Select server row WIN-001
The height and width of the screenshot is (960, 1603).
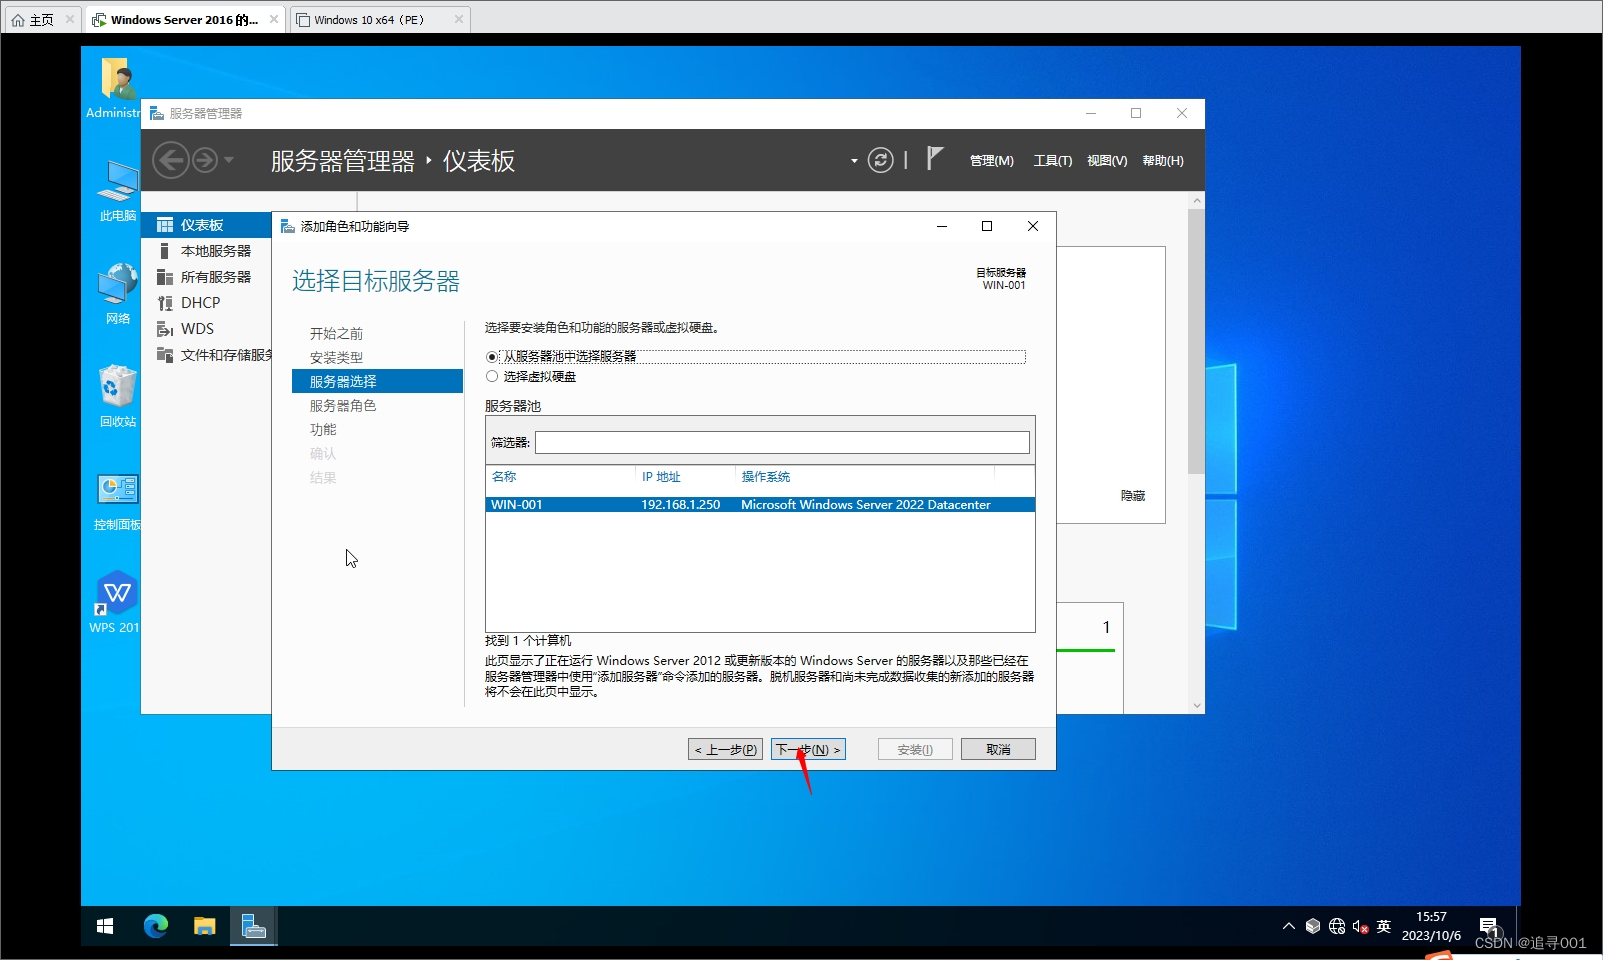[x=760, y=505]
